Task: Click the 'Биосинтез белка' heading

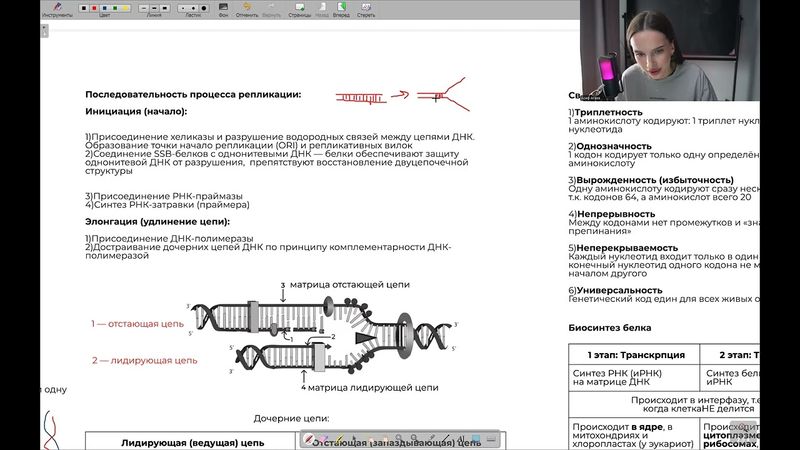Action: click(x=610, y=328)
